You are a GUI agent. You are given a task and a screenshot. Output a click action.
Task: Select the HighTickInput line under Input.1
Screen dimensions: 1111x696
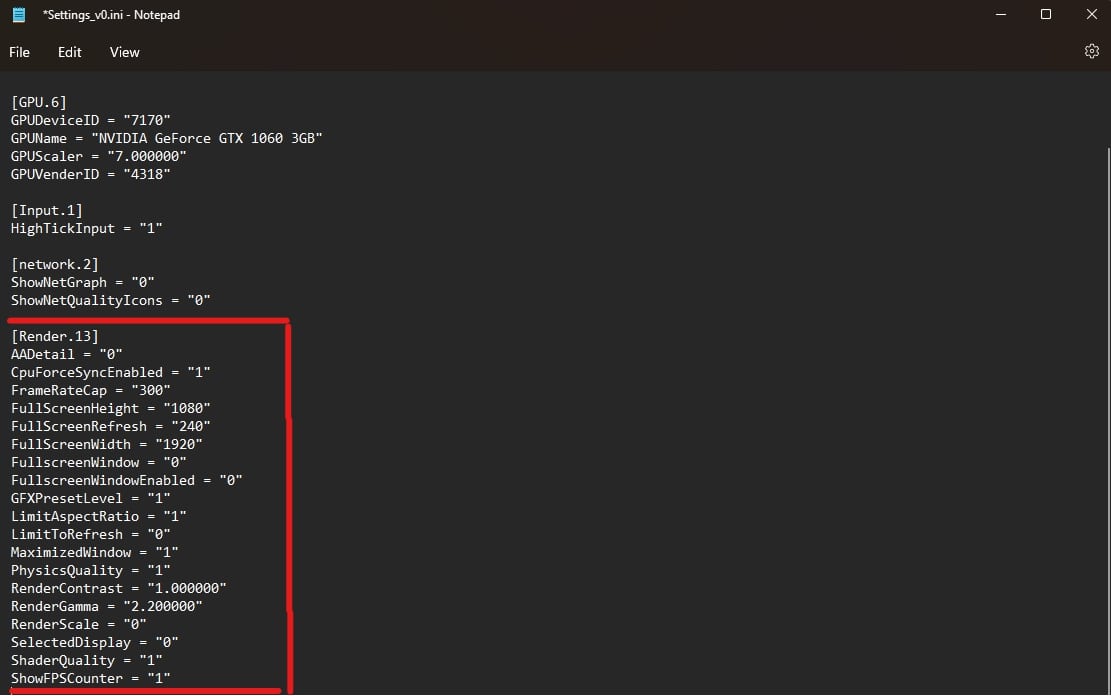86,228
